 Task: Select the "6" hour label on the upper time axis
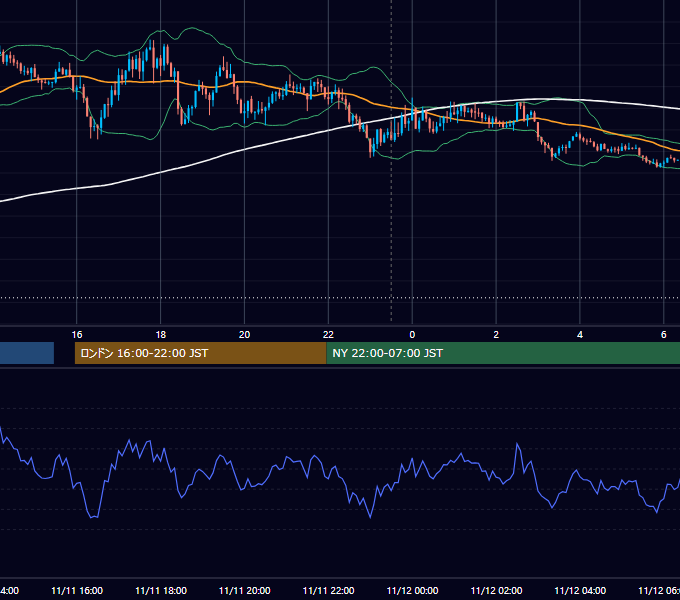[664, 335]
